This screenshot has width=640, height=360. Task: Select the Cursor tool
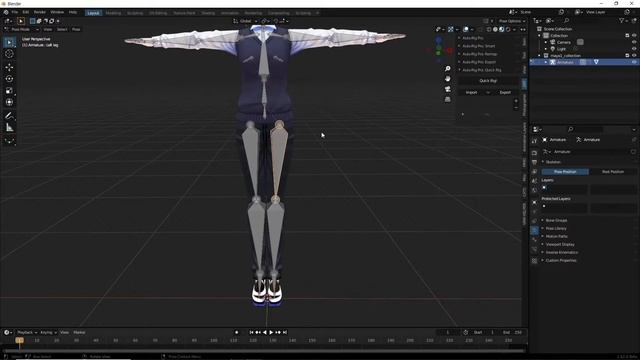coord(9,54)
